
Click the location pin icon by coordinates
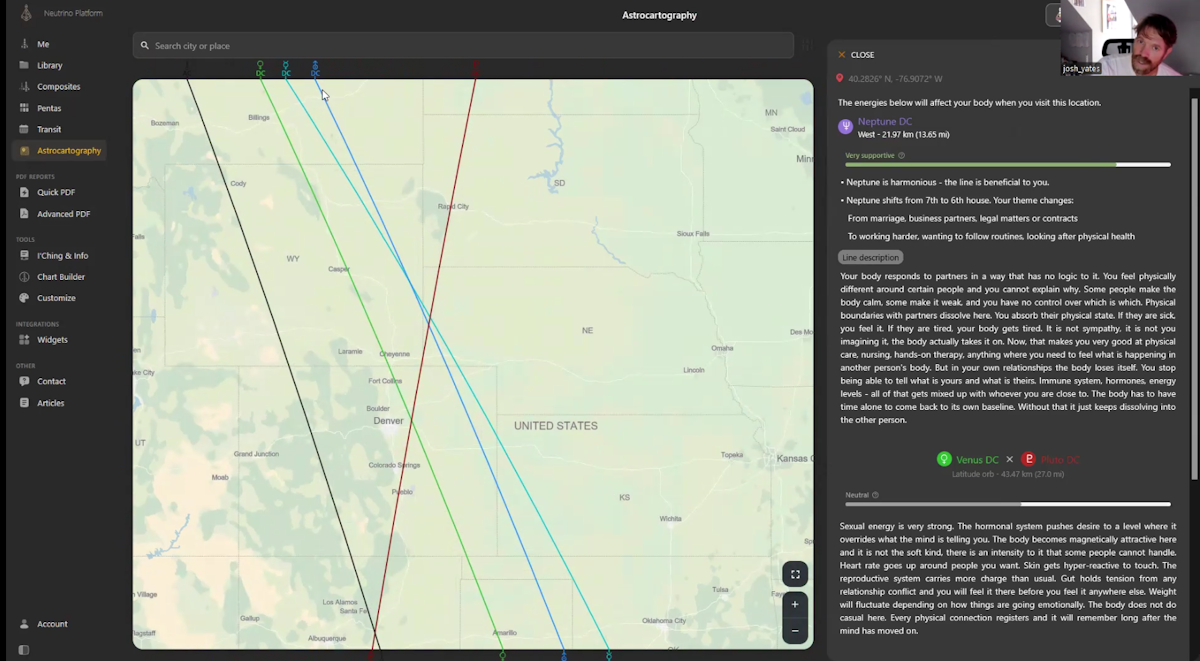pos(840,78)
